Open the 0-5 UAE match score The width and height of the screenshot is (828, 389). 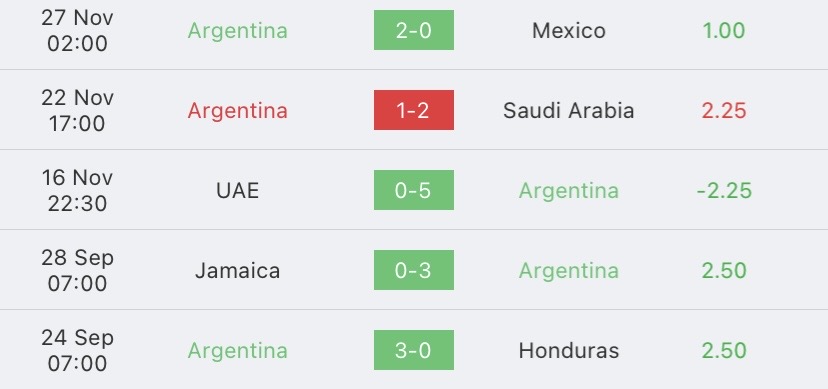tap(413, 190)
